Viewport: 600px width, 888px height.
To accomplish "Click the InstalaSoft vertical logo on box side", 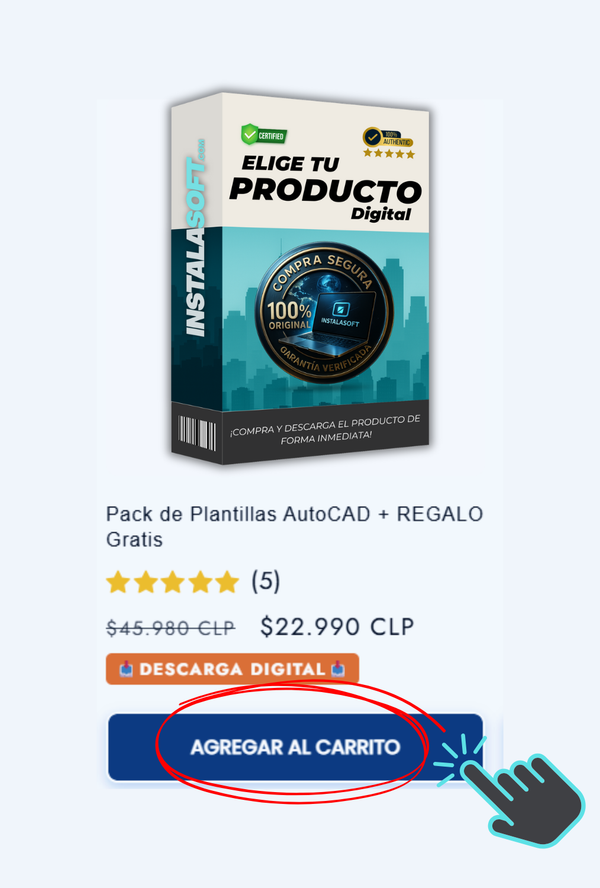I will click(x=195, y=238).
